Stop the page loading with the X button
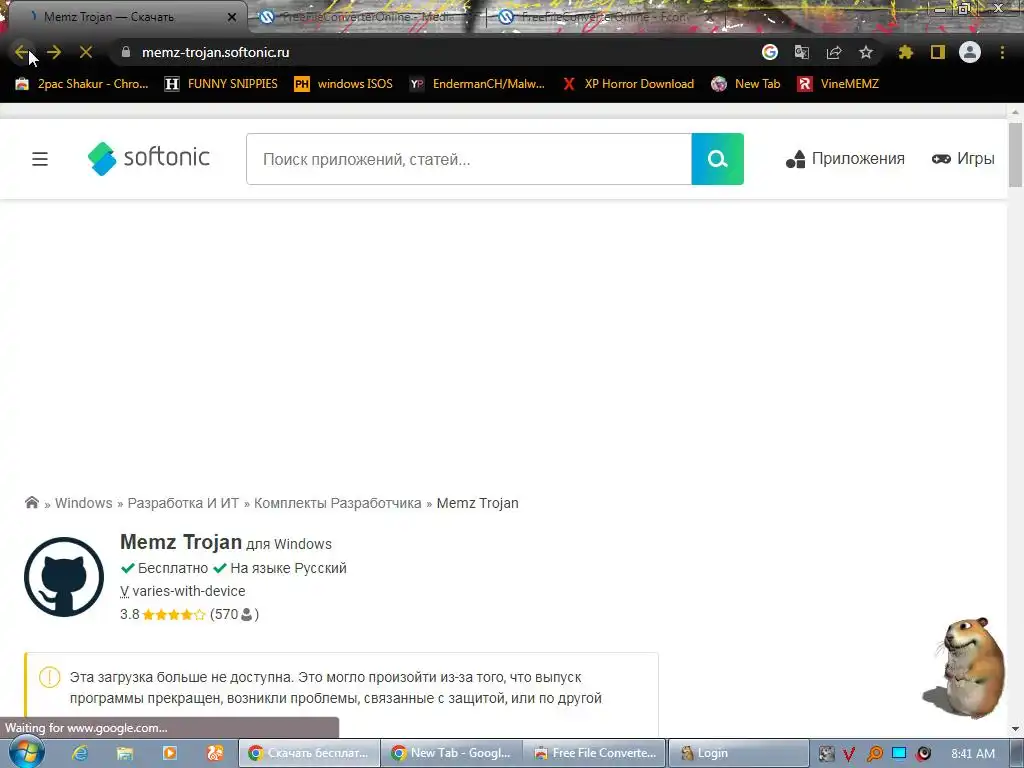 [86, 52]
